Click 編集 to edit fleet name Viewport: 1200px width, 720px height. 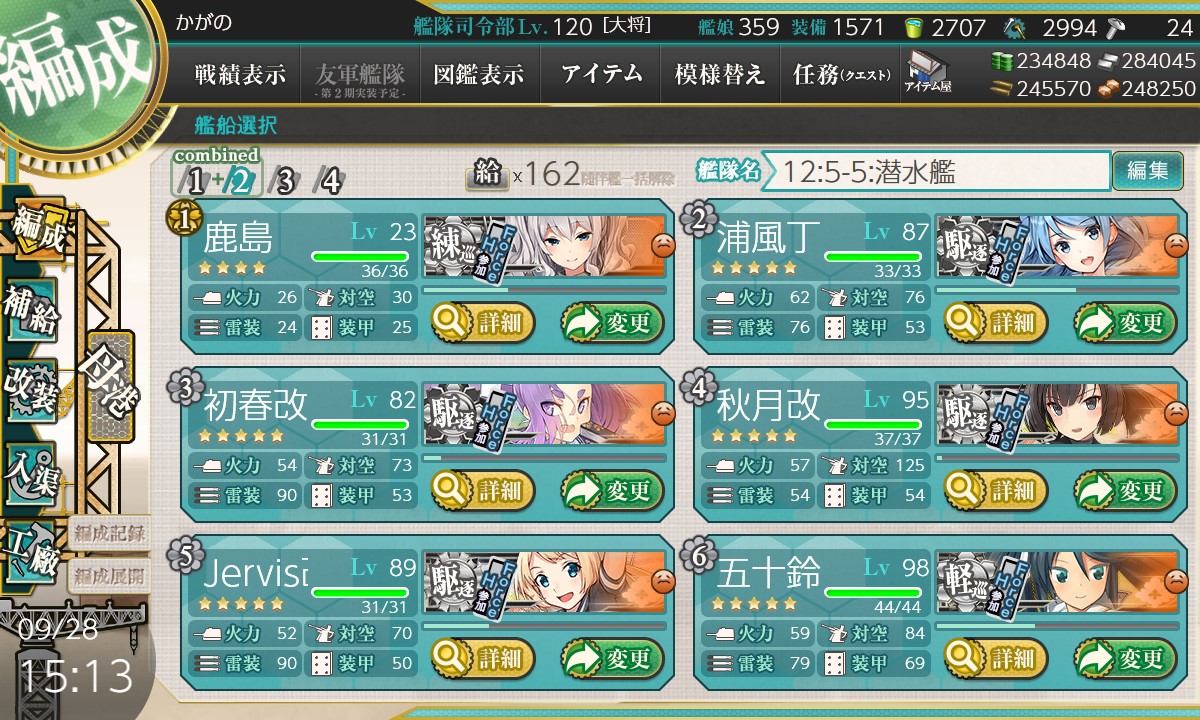click(1147, 171)
